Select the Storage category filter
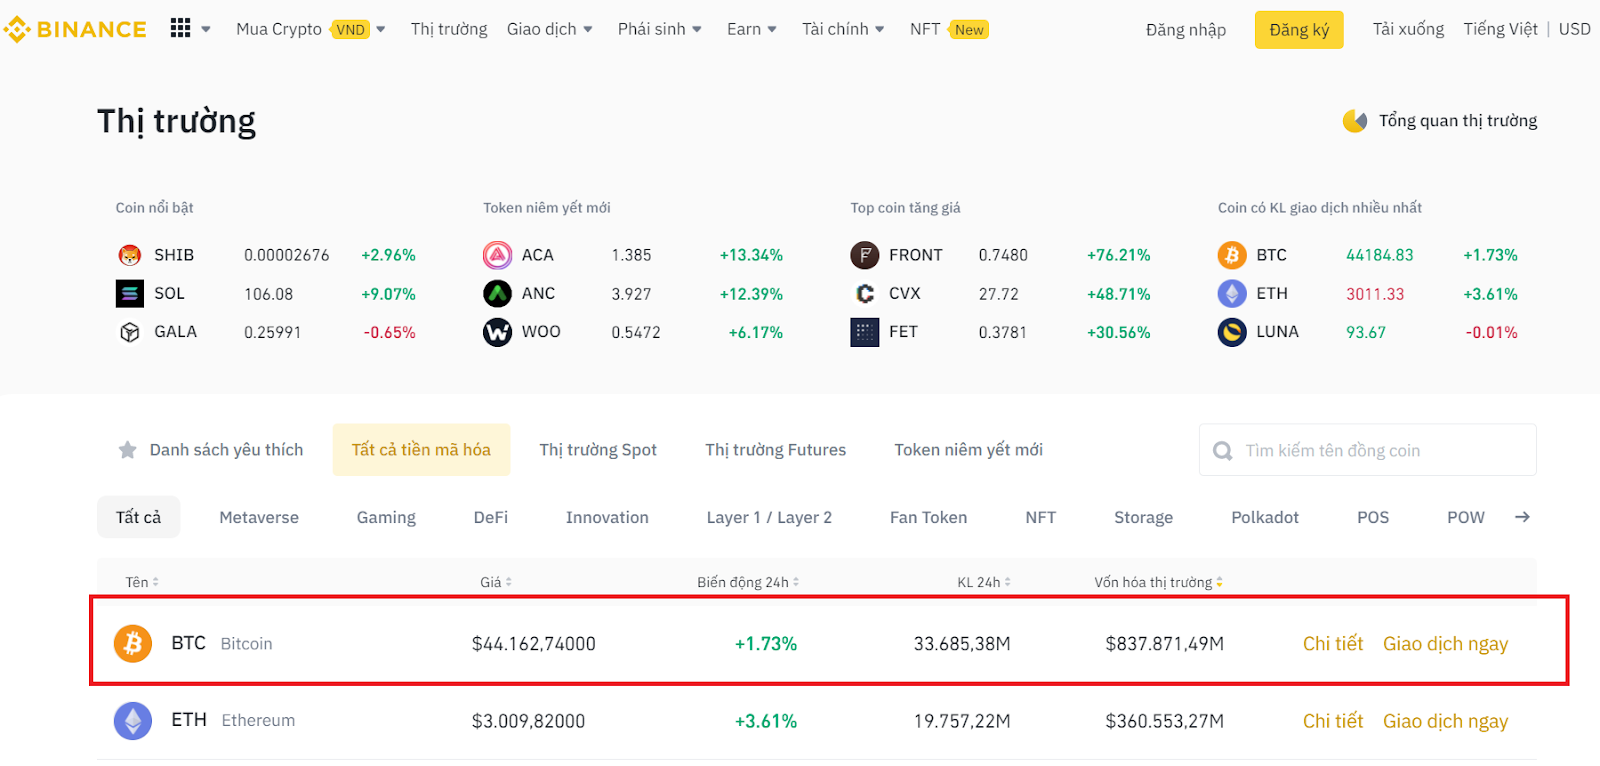The image size is (1600, 766). pyautogui.click(x=1144, y=517)
